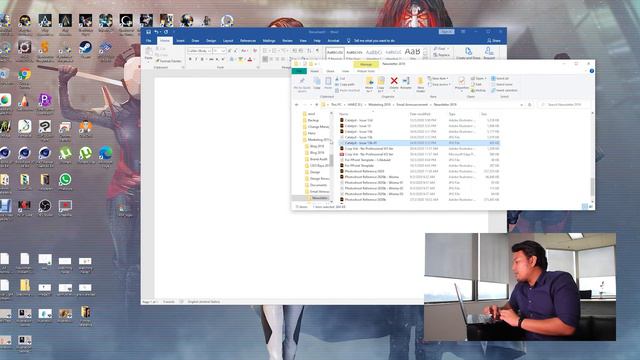Open Google Chrome from desktop icon
The height and width of the screenshot is (360, 640).
[24, 74]
